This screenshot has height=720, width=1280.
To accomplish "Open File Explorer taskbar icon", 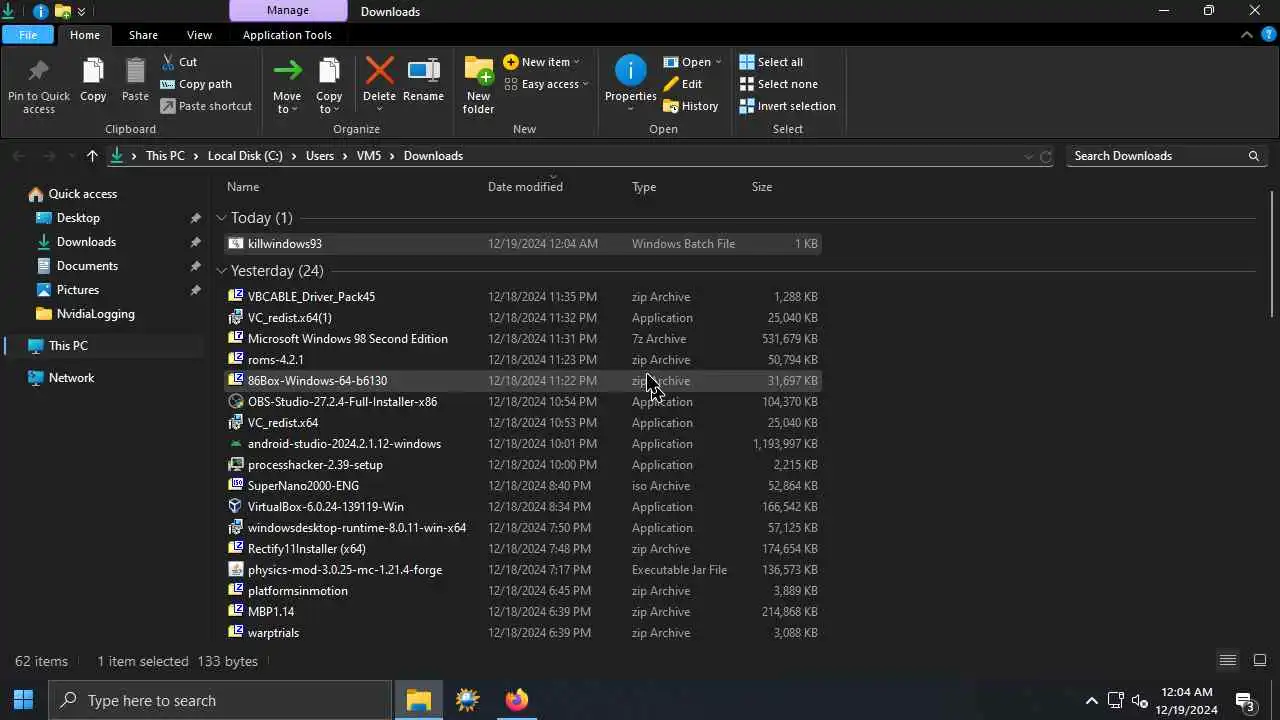I will (x=418, y=700).
